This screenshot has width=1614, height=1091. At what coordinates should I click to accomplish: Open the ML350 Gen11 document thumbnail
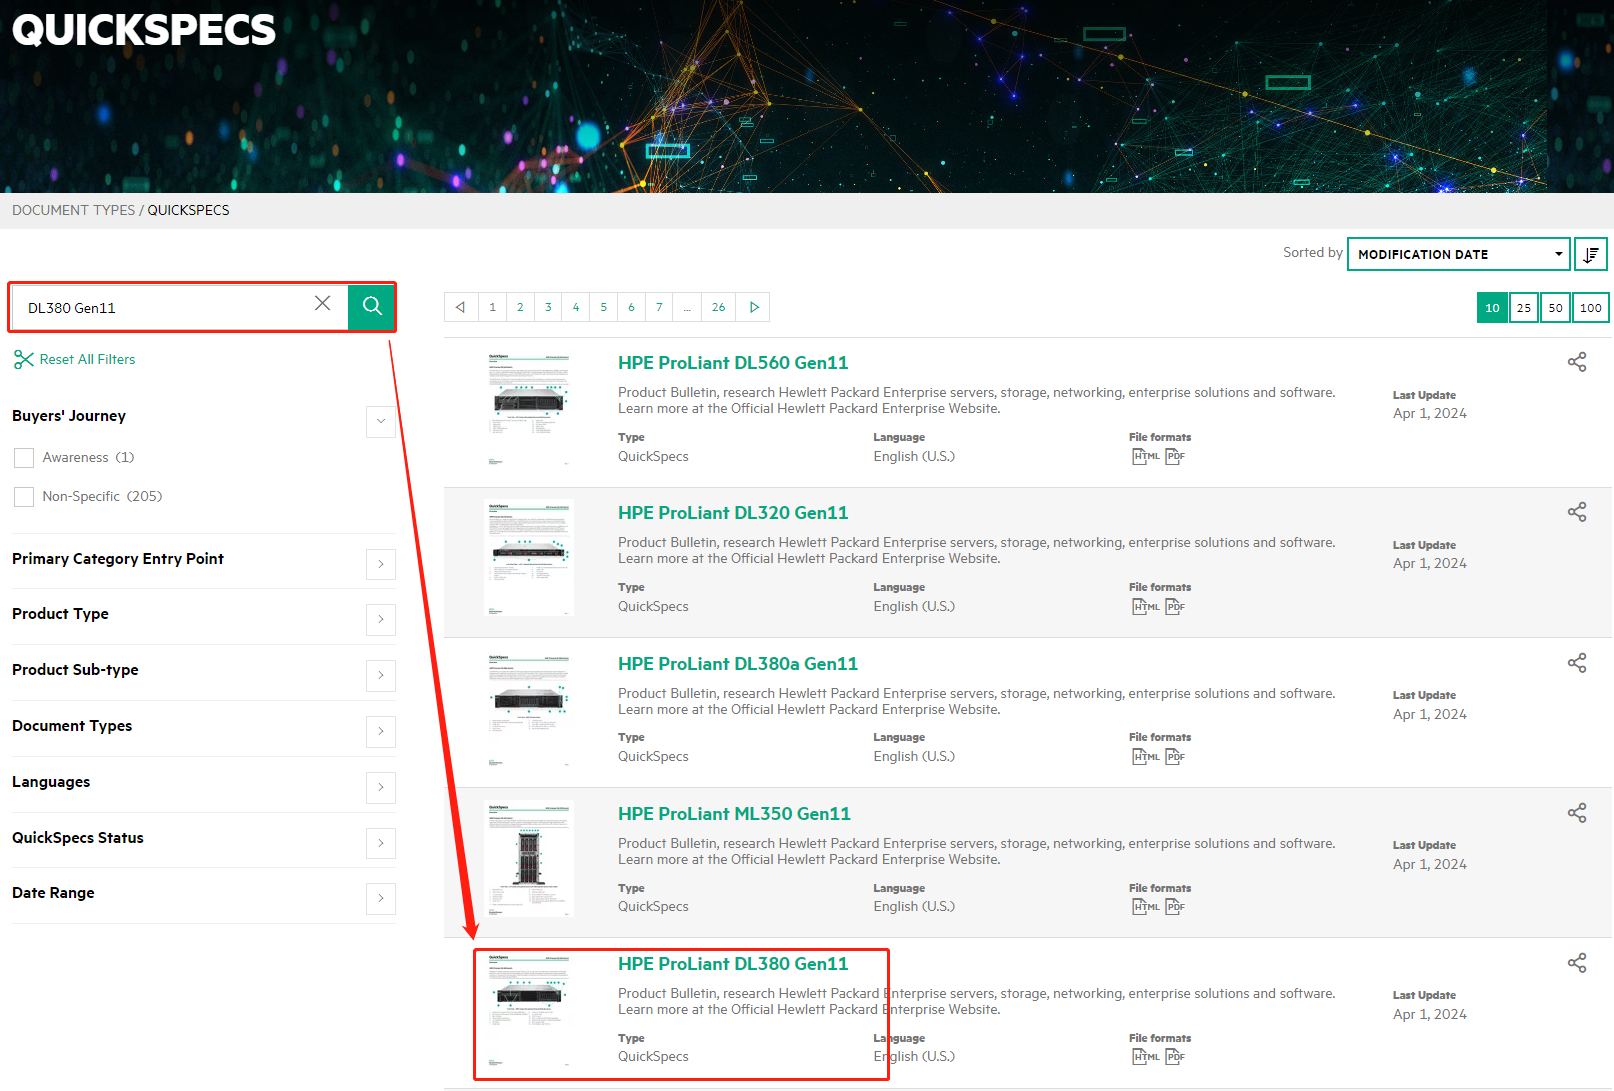click(529, 859)
